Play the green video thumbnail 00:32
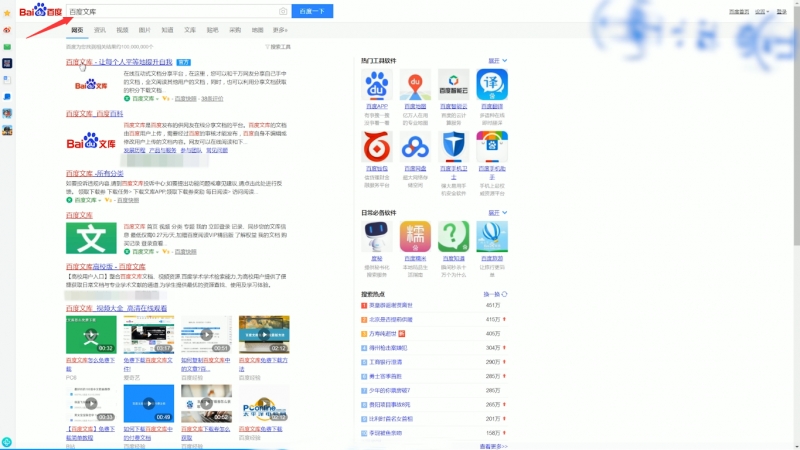This screenshot has height=450, width=800. click(x=91, y=335)
